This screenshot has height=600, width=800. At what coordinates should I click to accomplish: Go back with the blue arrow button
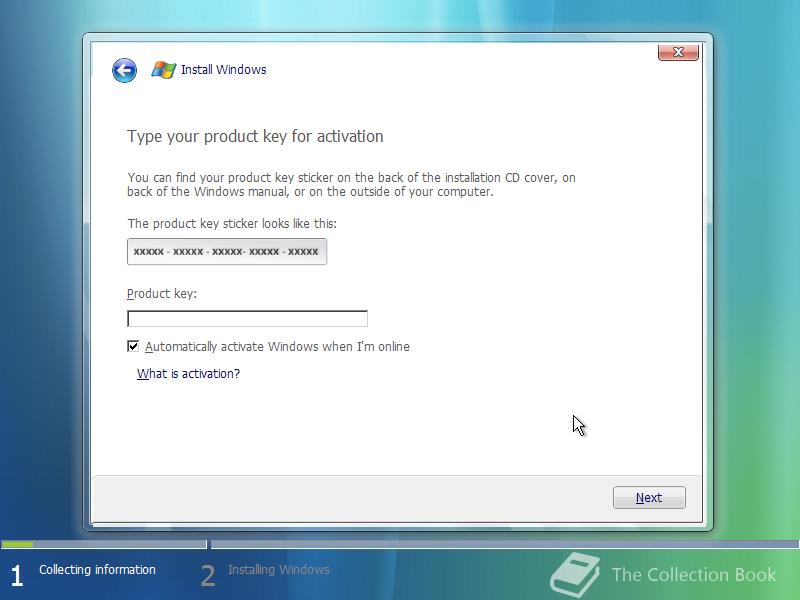pyautogui.click(x=124, y=70)
